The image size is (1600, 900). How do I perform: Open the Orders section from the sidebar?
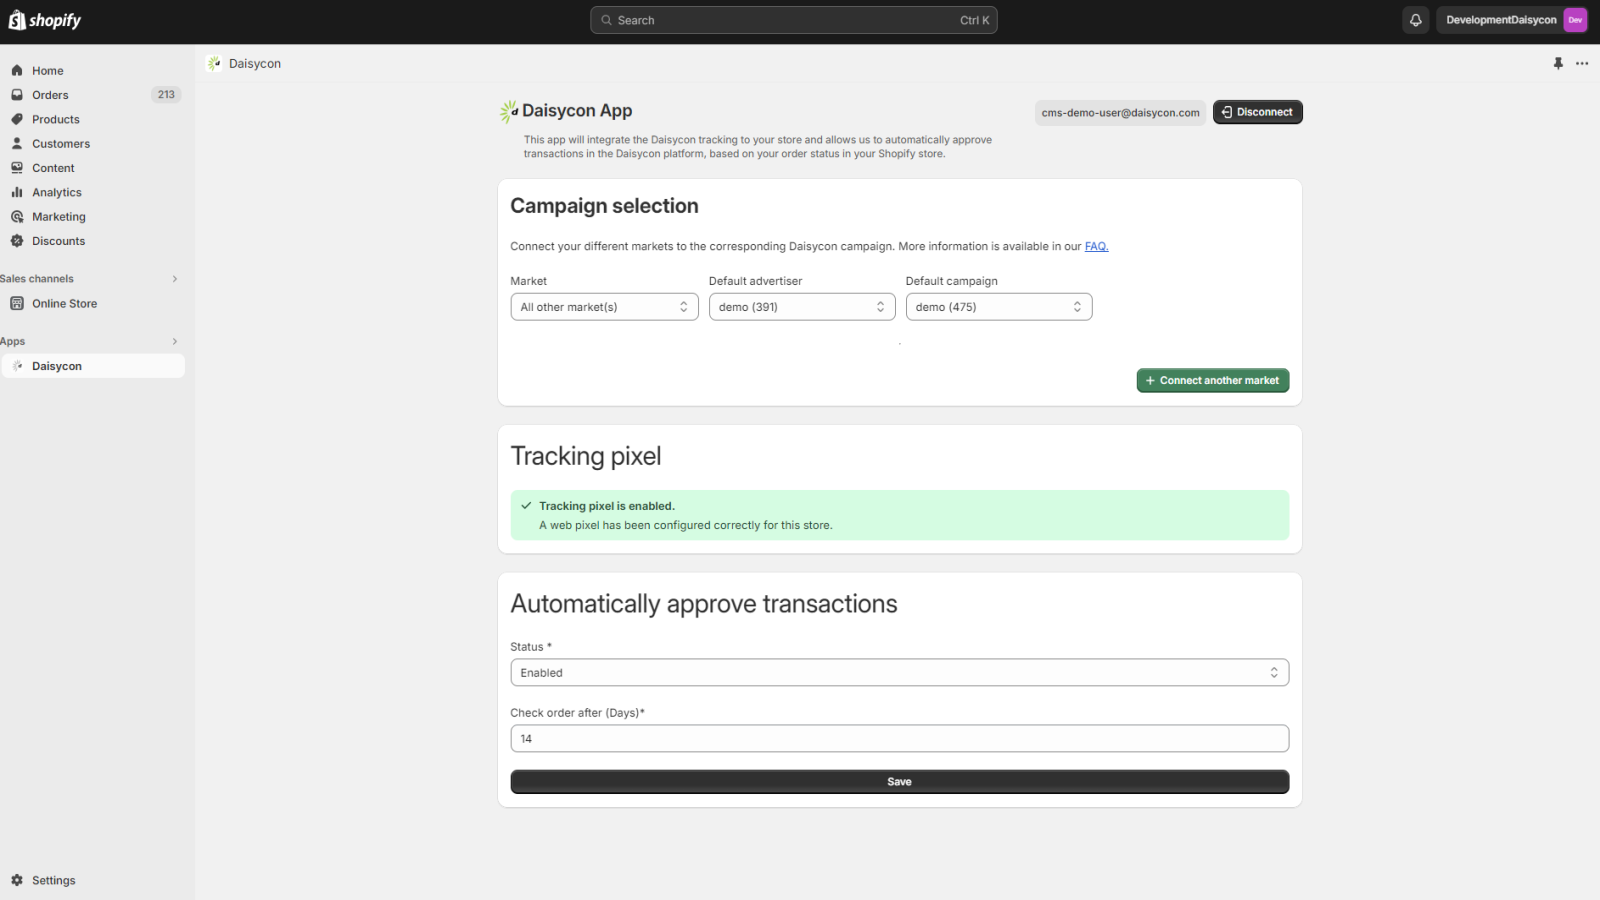click(50, 94)
